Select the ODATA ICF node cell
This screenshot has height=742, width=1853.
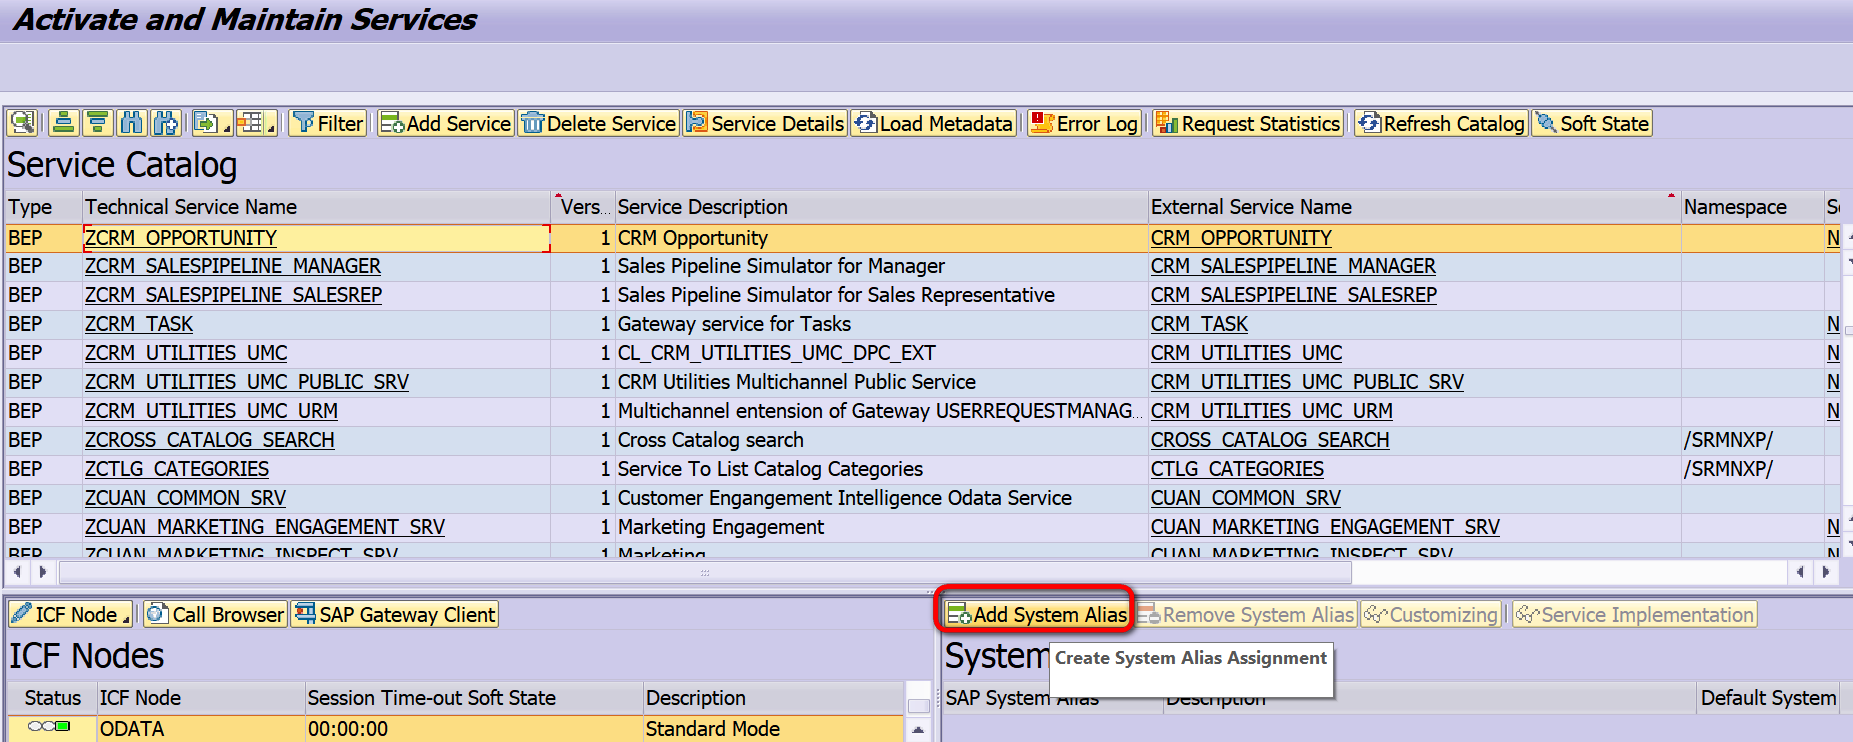[200, 729]
